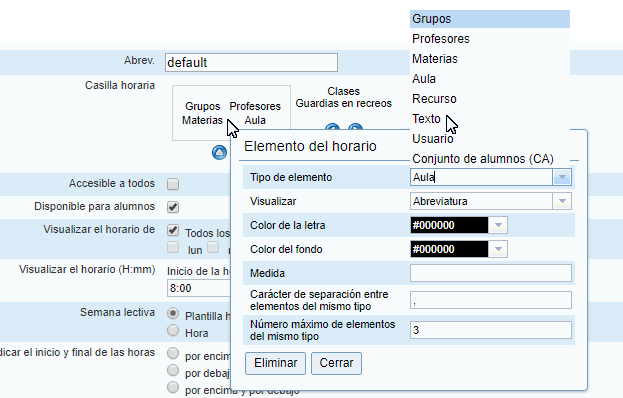Click the Guardias en recreos text
This screenshot has height=398, width=623.
coord(344,103)
